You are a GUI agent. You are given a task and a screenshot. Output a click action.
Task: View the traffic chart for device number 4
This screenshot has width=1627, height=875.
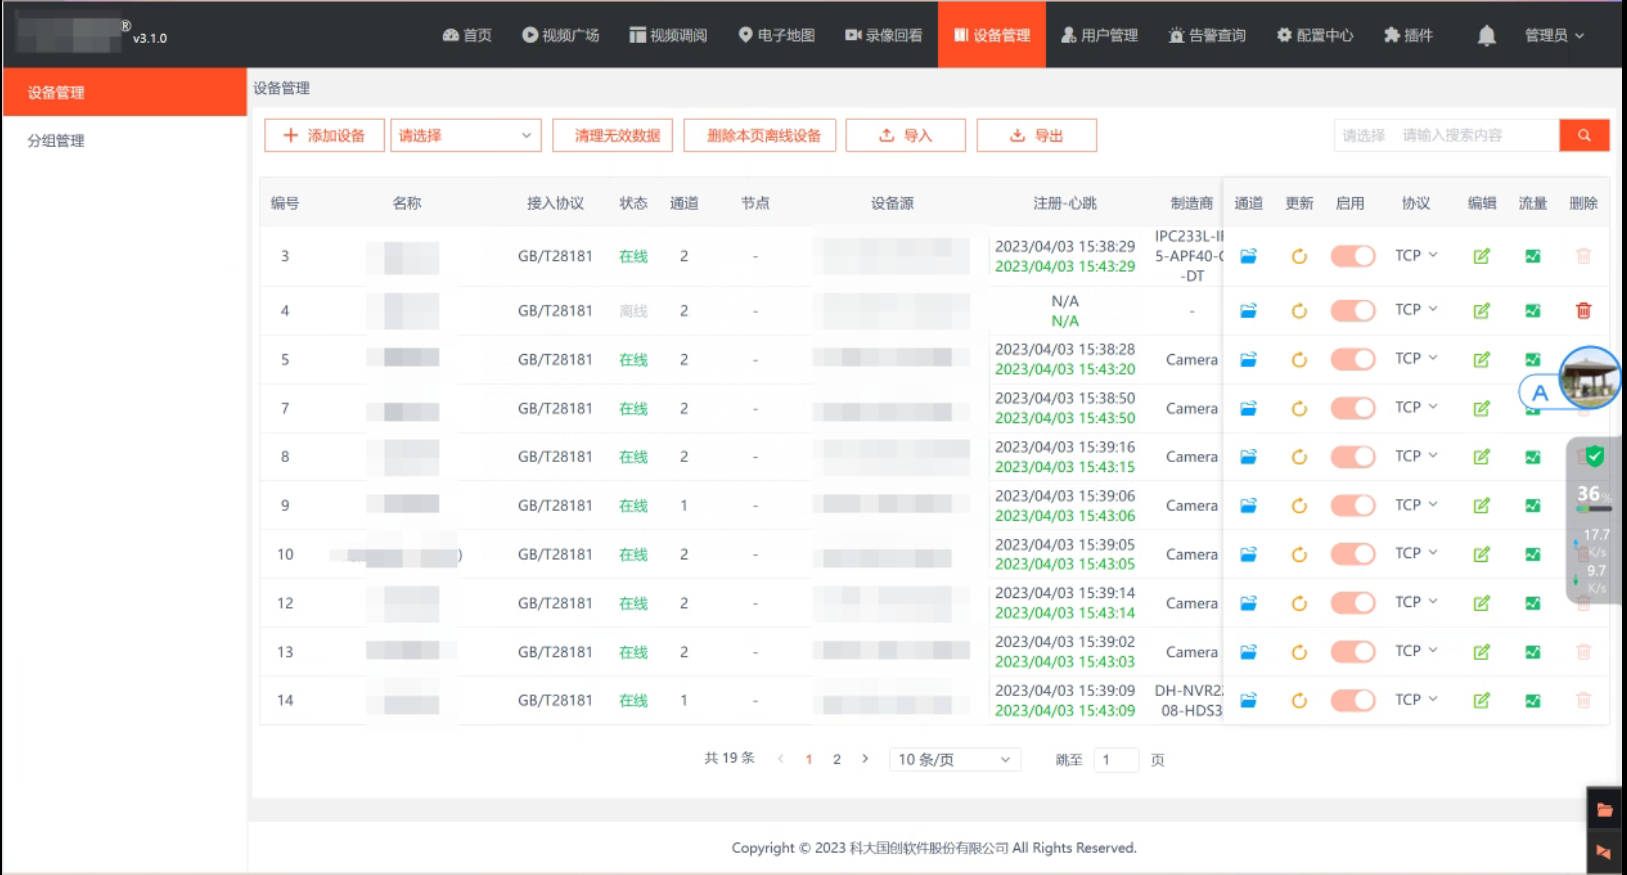(x=1532, y=311)
